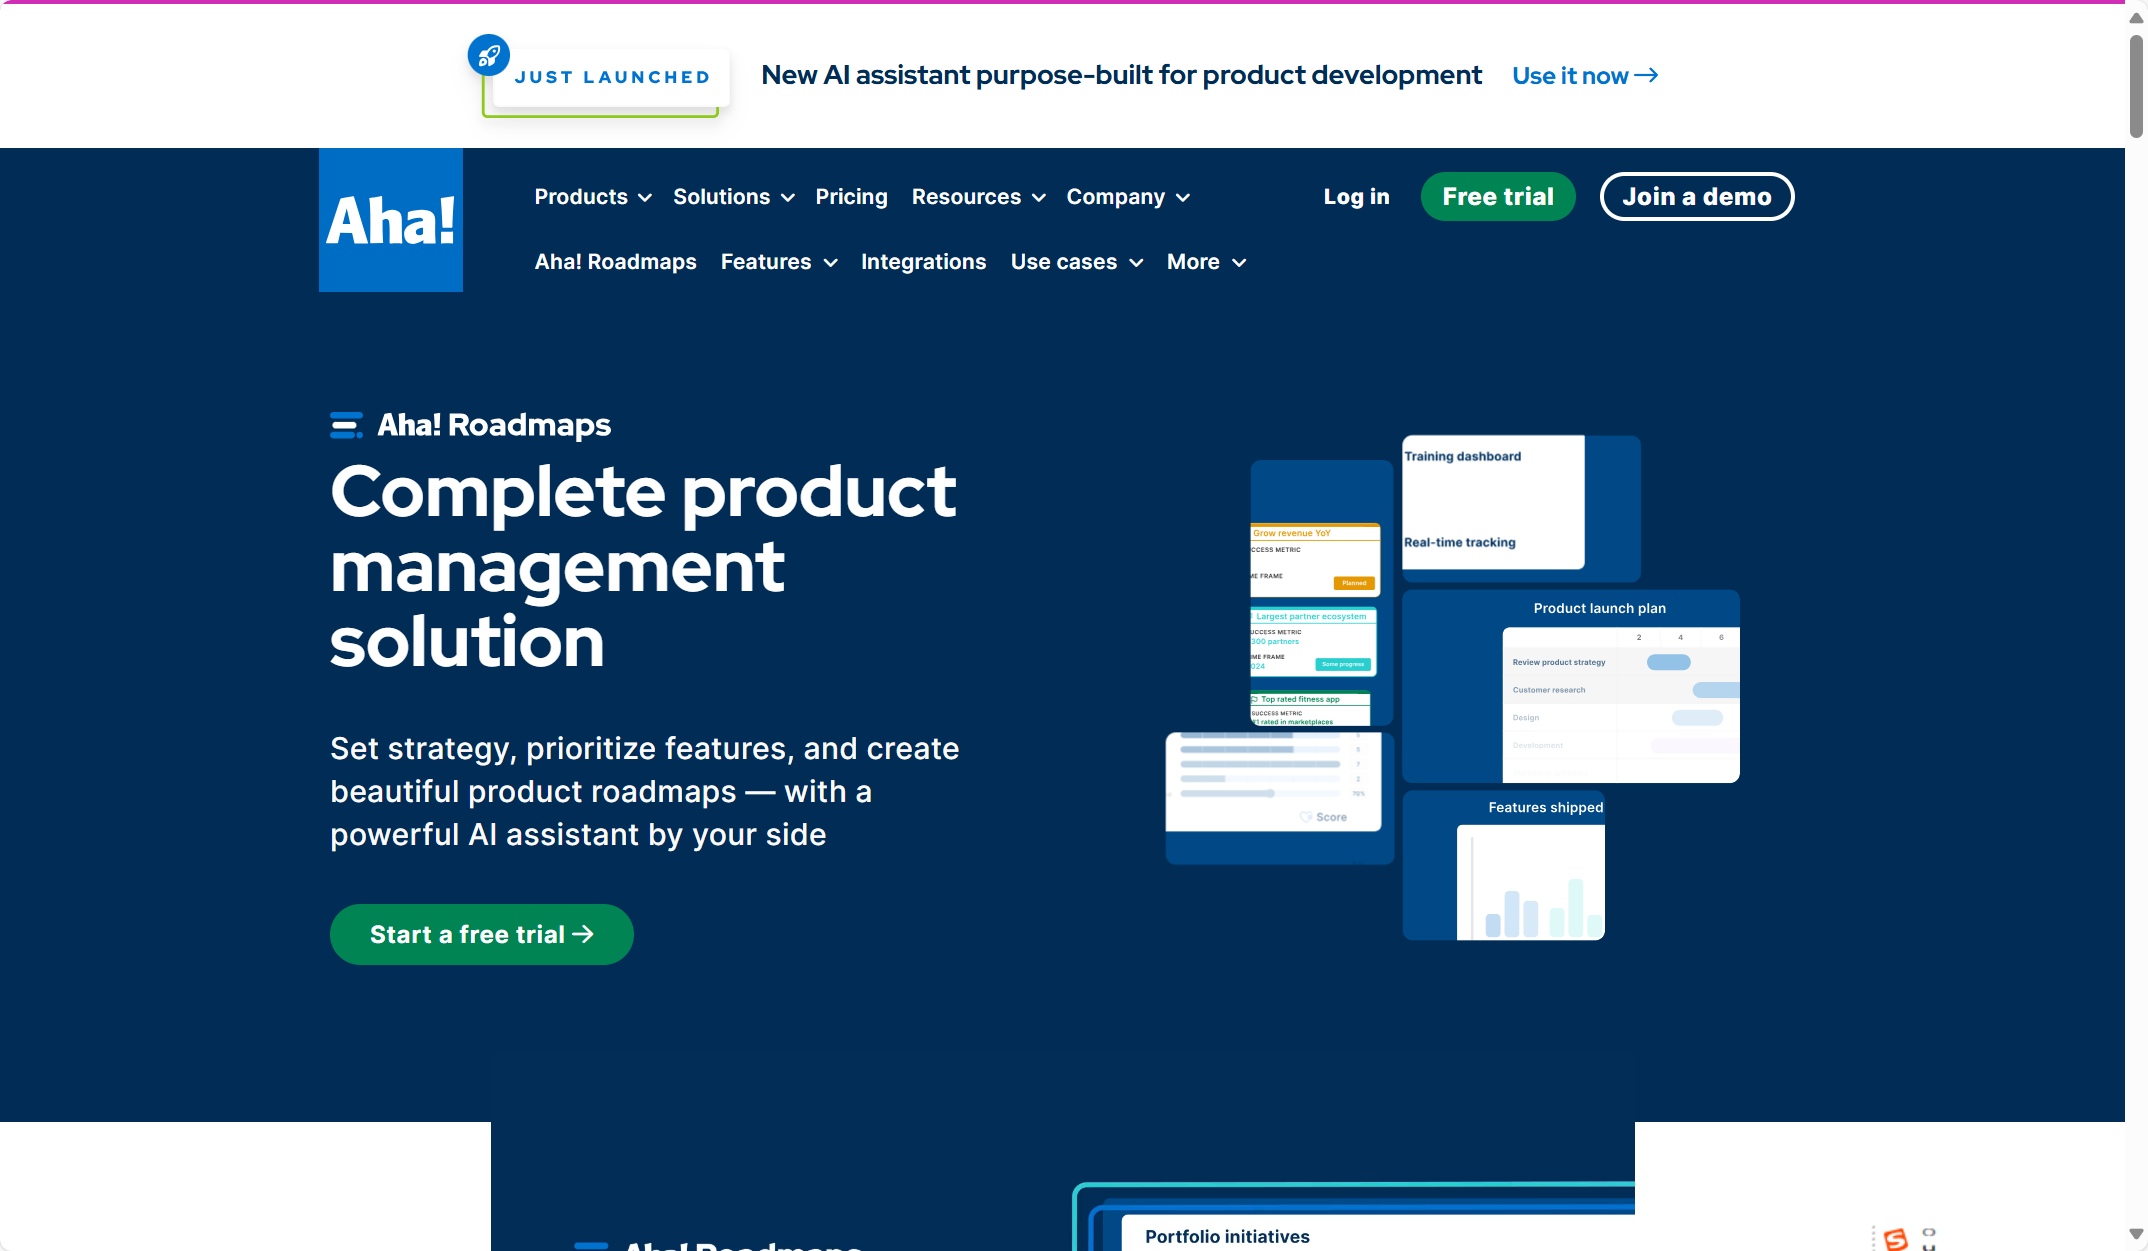Click the green Free trial button
The image size is (2148, 1251).
pos(1497,197)
